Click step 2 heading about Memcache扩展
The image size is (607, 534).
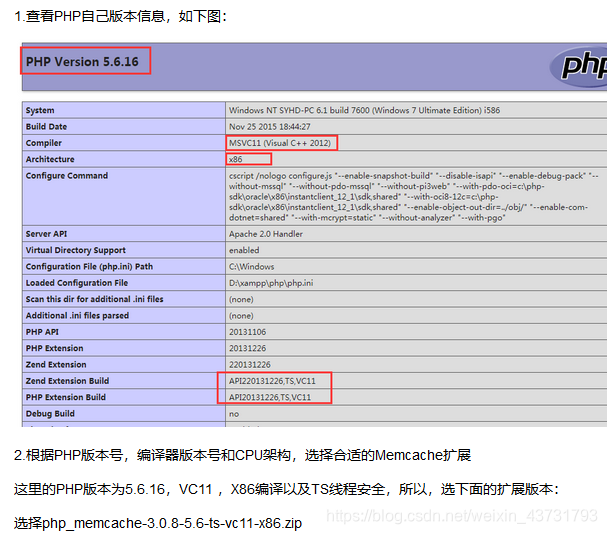pos(242,455)
